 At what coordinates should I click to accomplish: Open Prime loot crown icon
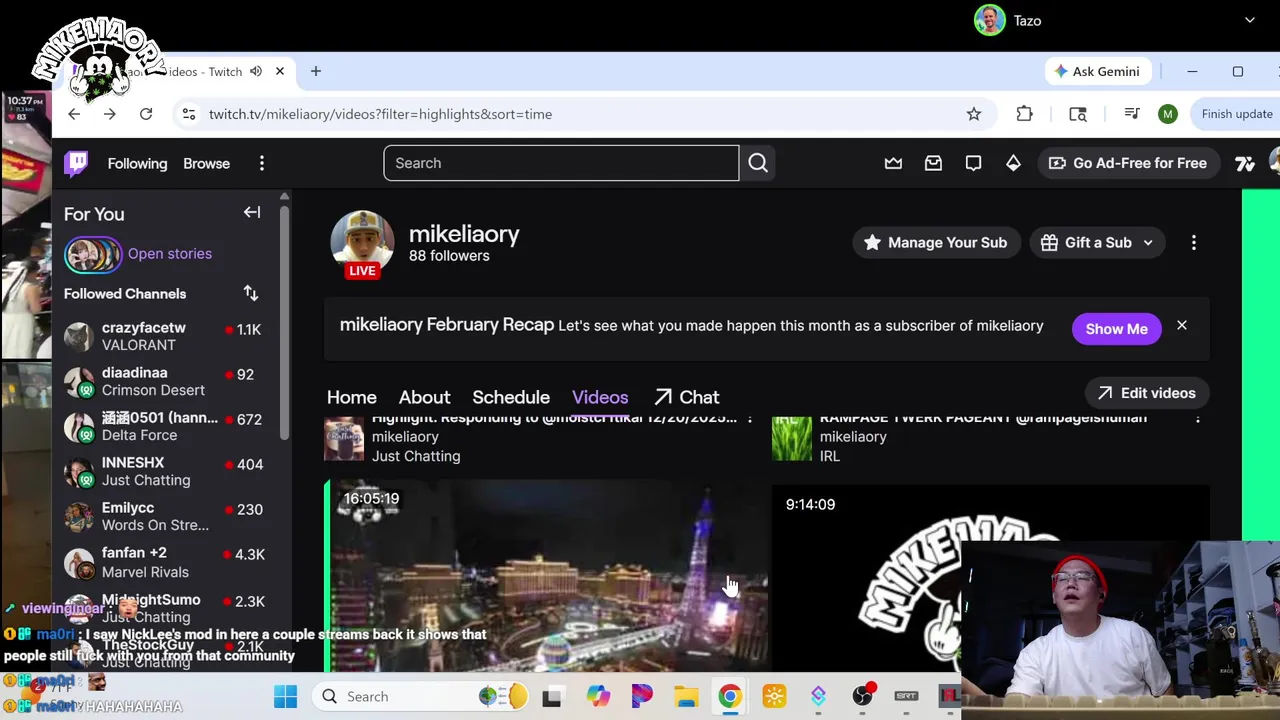pyautogui.click(x=893, y=163)
